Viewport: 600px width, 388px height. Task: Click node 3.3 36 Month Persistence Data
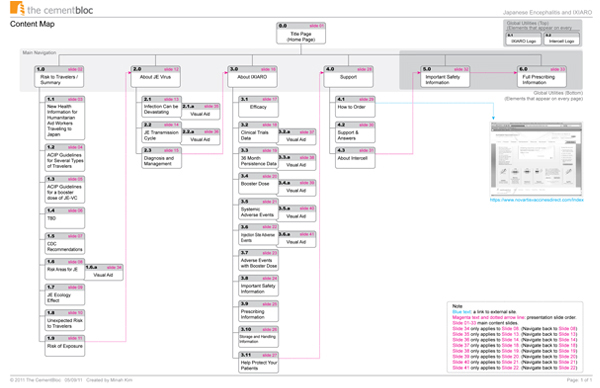258,158
